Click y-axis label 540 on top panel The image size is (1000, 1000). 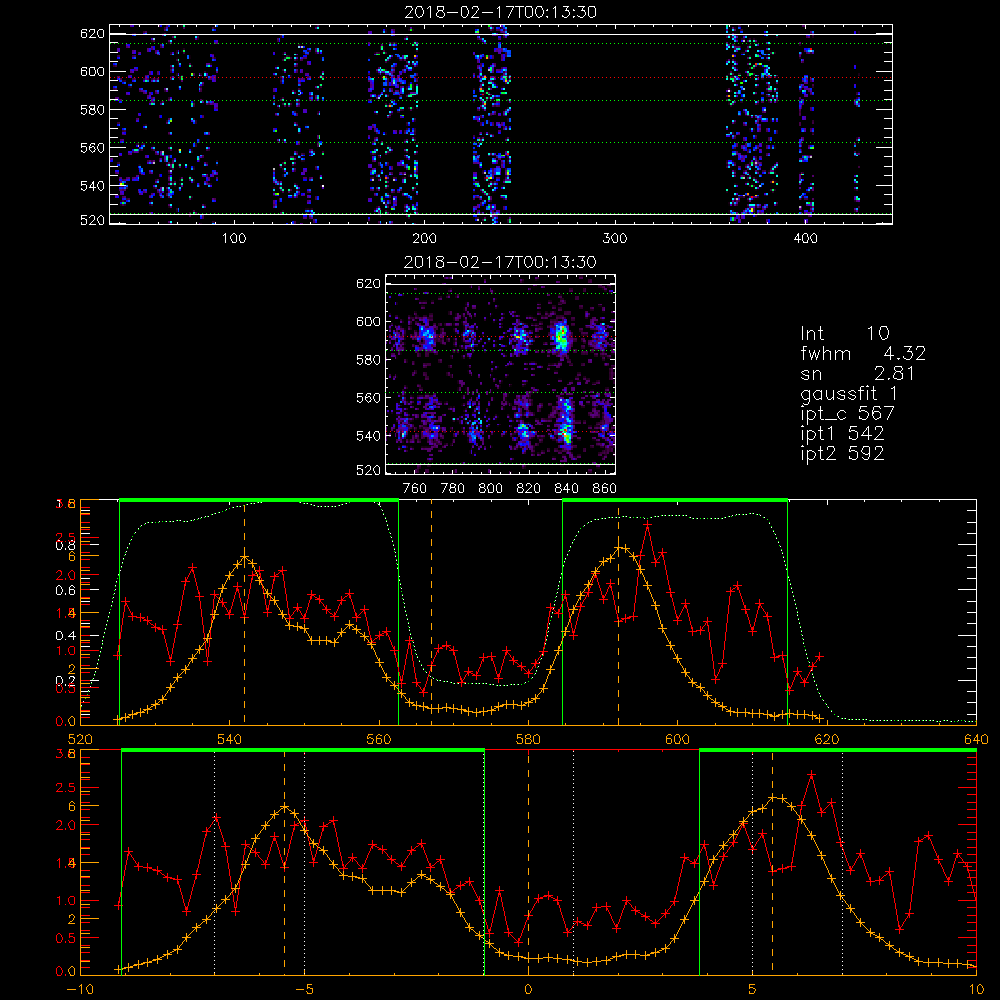(92, 186)
